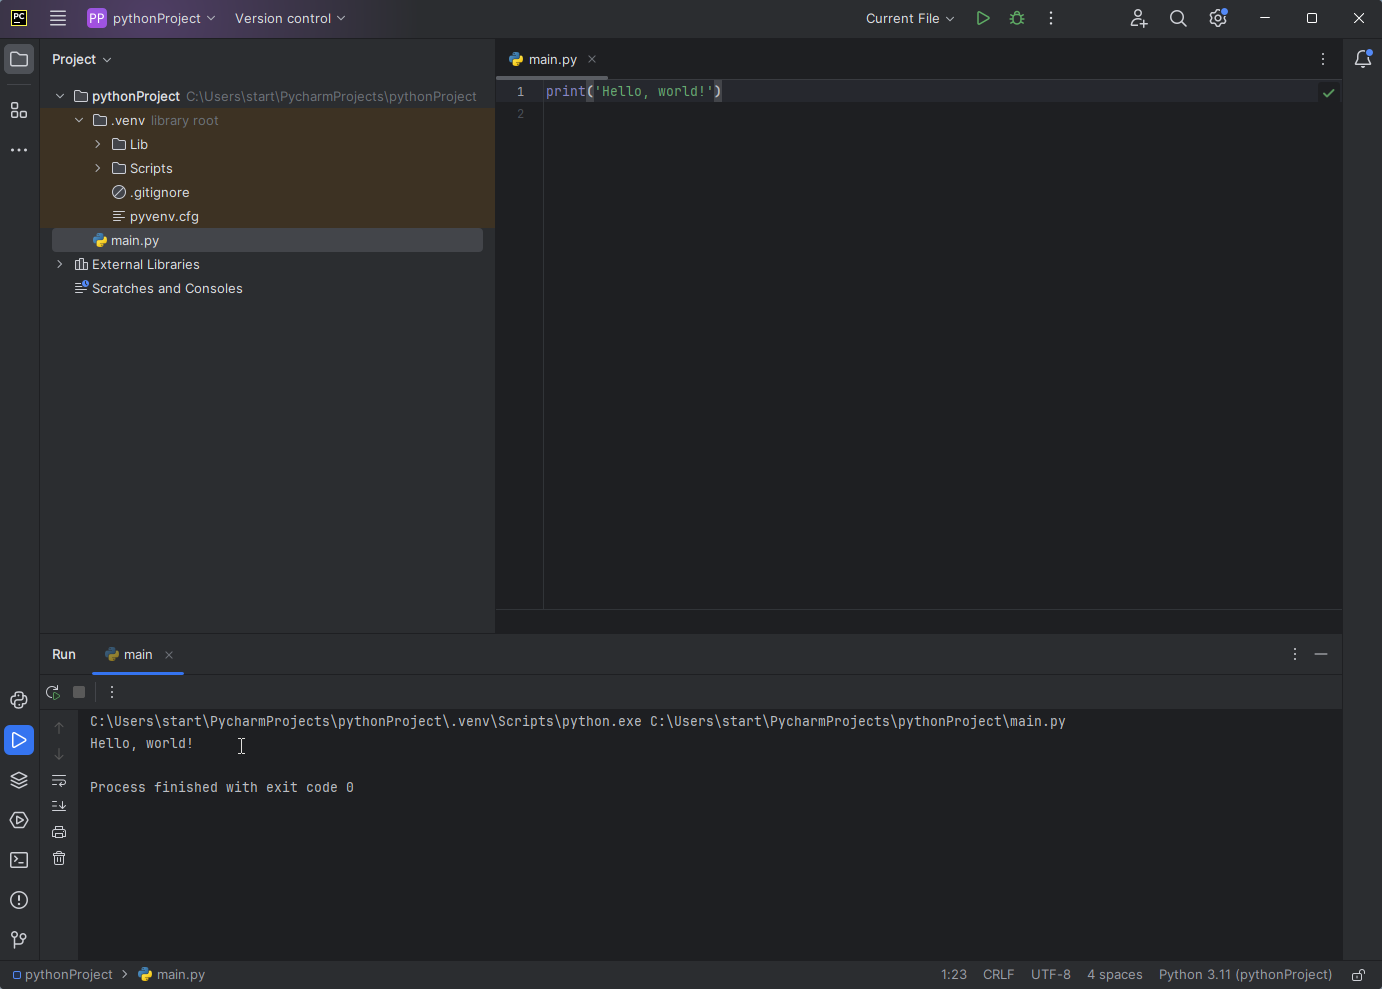Open Python Console tool window
Image resolution: width=1382 pixels, height=989 pixels.
pos(19,700)
